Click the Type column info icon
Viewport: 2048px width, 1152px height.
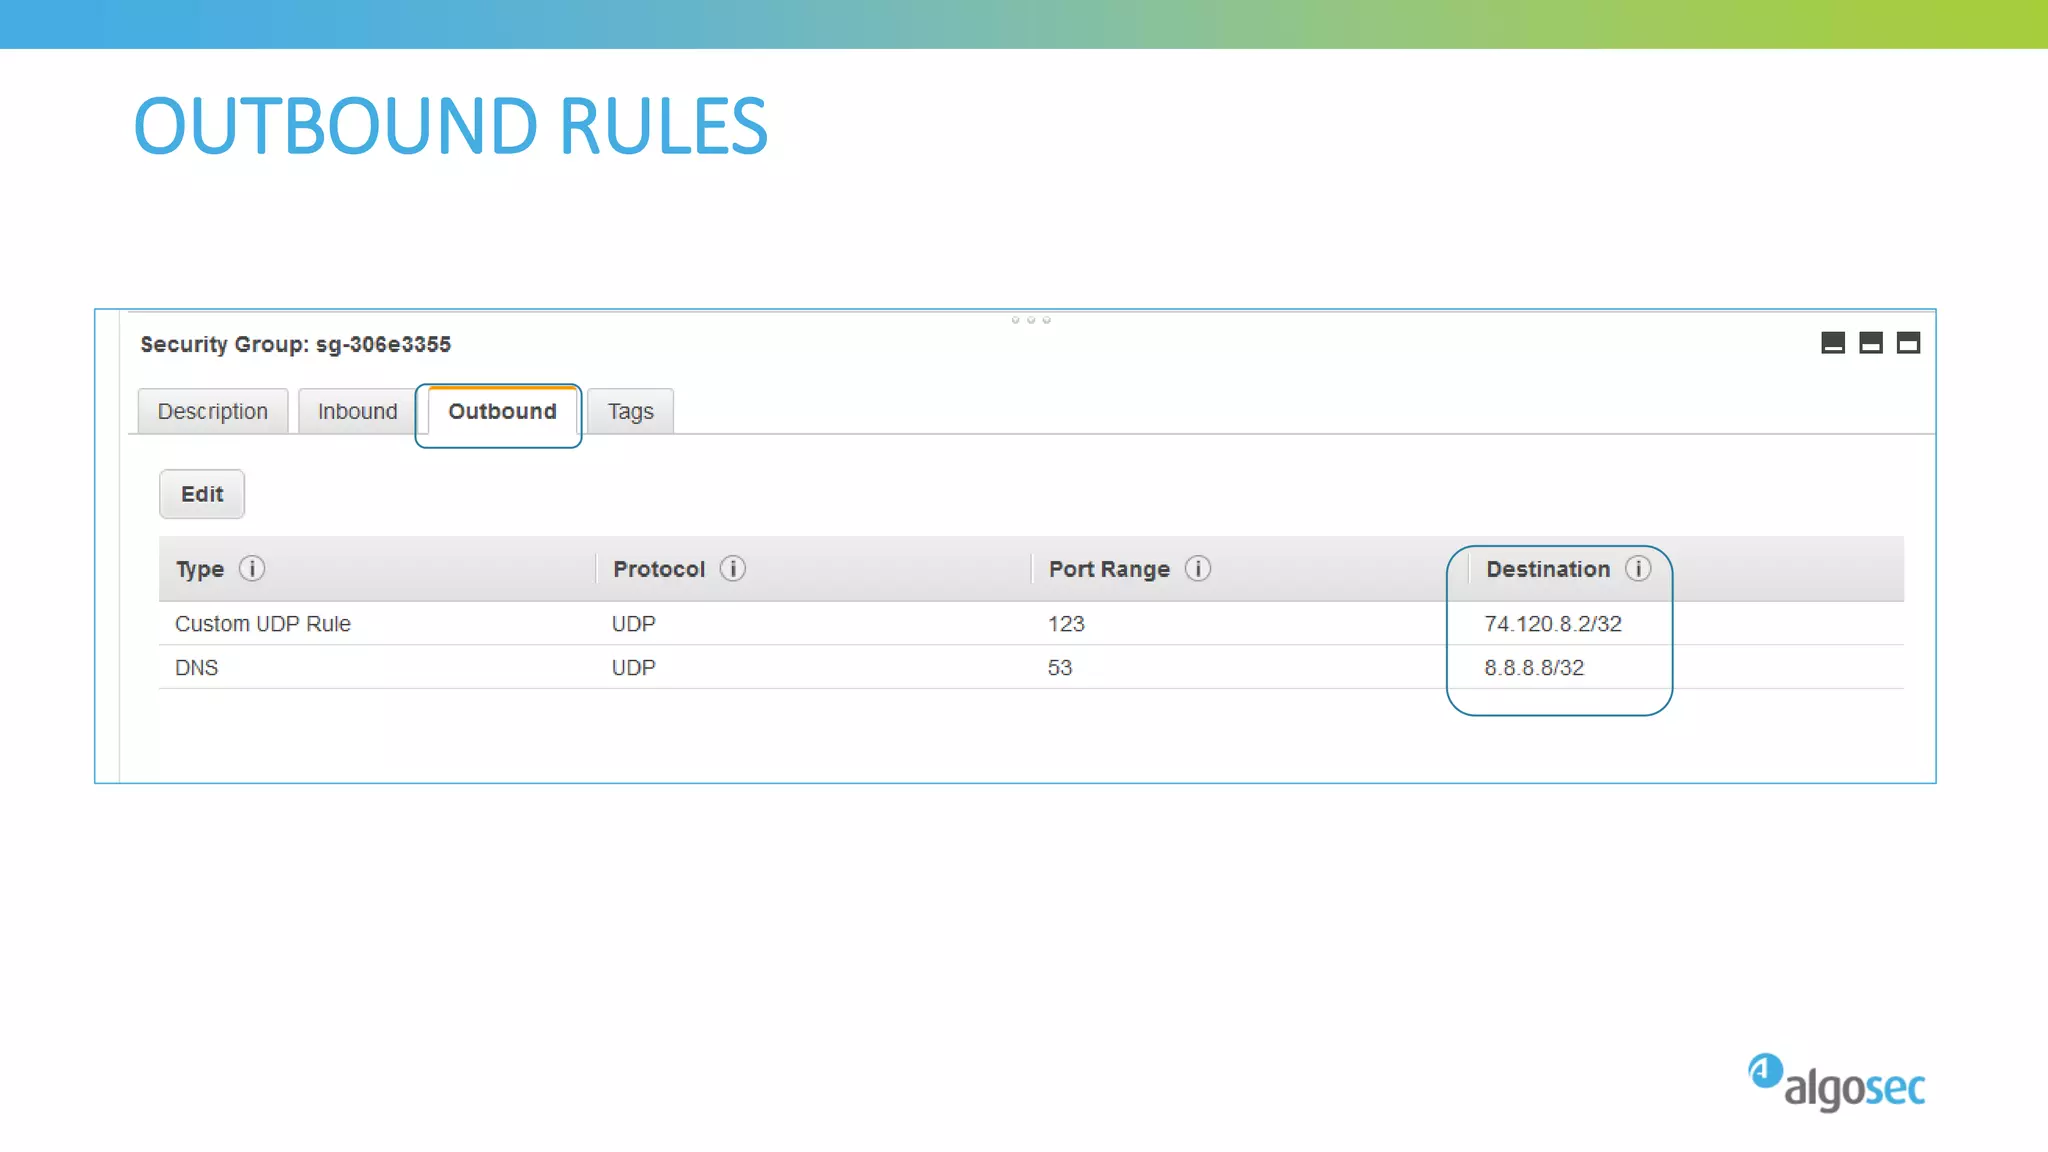[252, 569]
